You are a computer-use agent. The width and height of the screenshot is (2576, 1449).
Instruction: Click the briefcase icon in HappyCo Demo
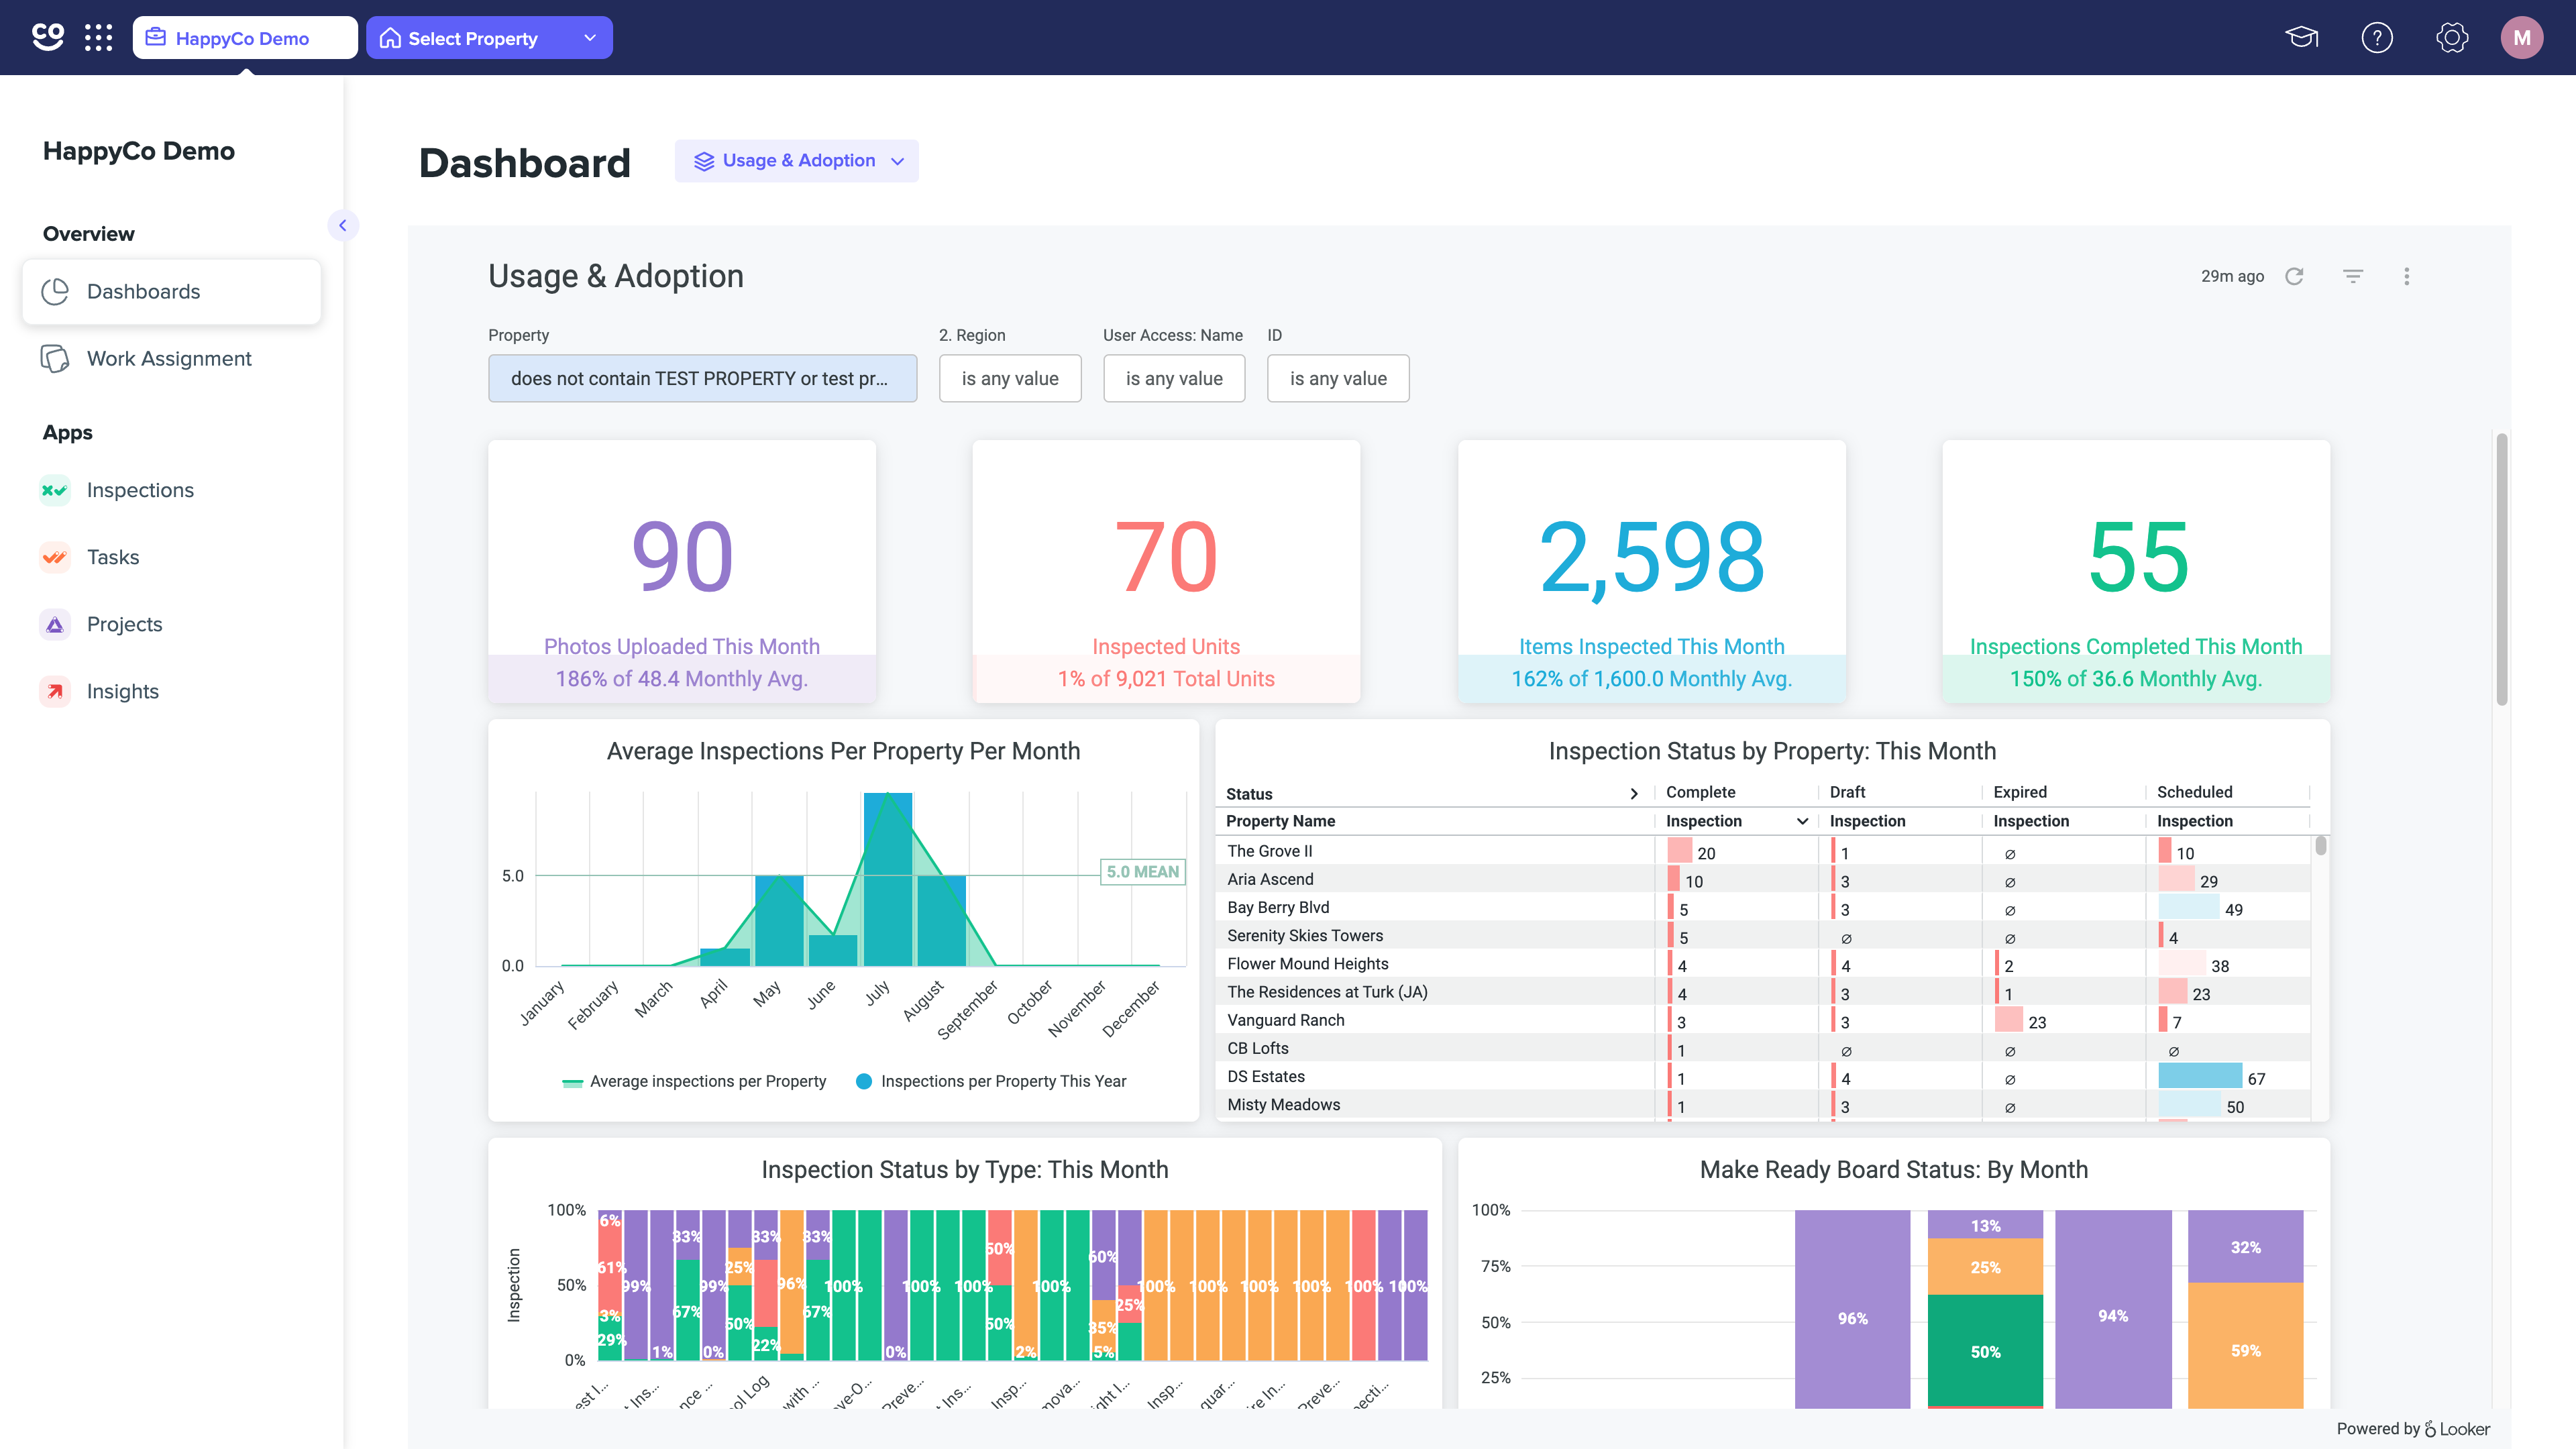[x=155, y=38]
